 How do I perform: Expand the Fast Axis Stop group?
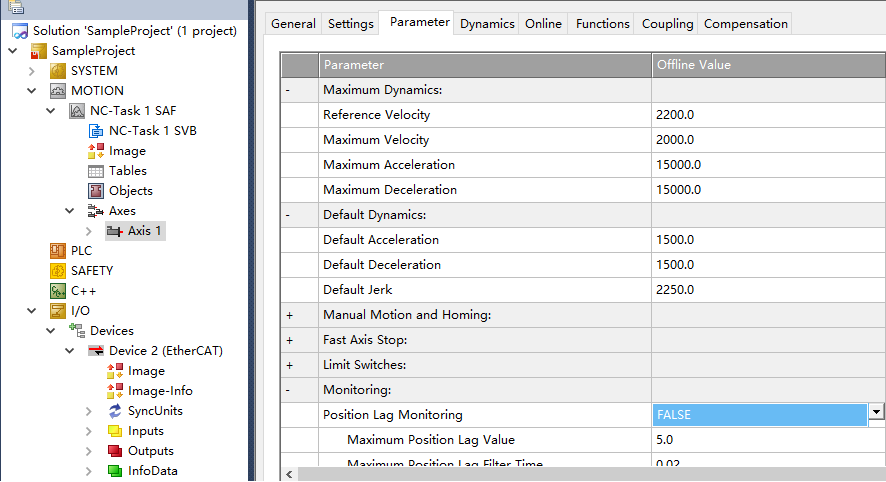(x=289, y=340)
